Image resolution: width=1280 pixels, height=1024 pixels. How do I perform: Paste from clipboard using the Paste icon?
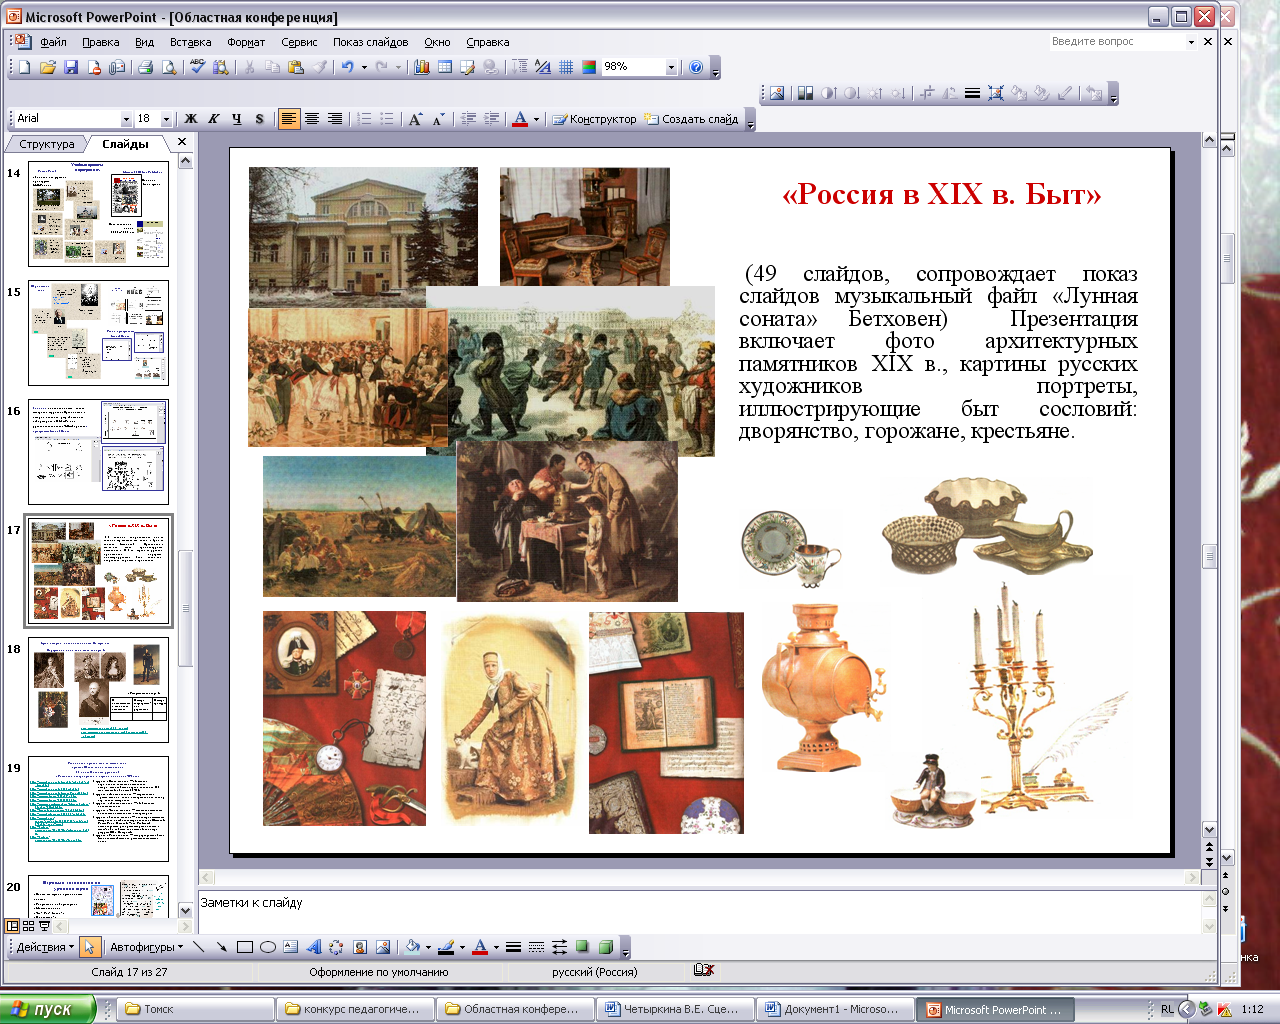tap(295, 67)
